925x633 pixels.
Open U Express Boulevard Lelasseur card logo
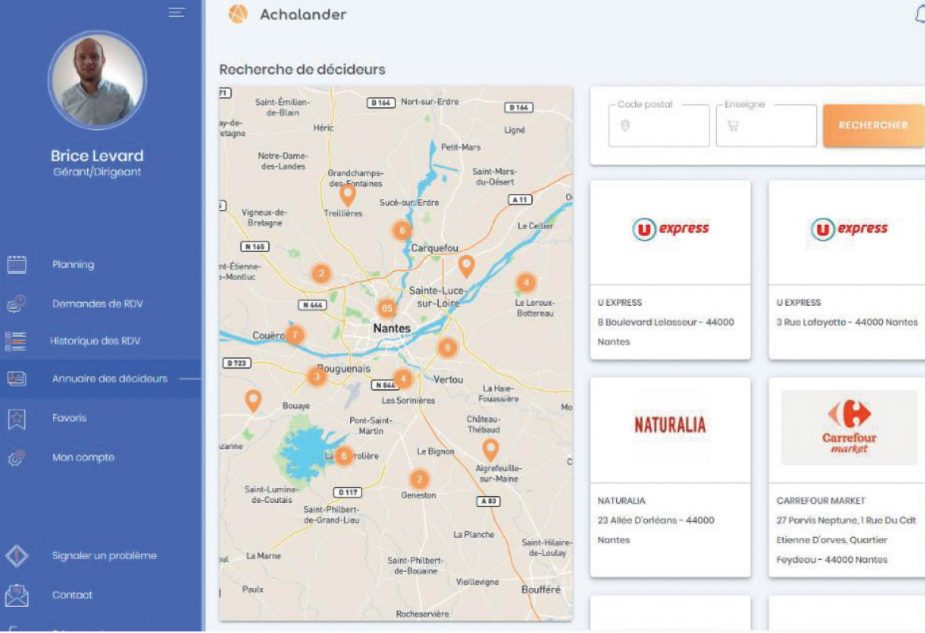point(671,229)
